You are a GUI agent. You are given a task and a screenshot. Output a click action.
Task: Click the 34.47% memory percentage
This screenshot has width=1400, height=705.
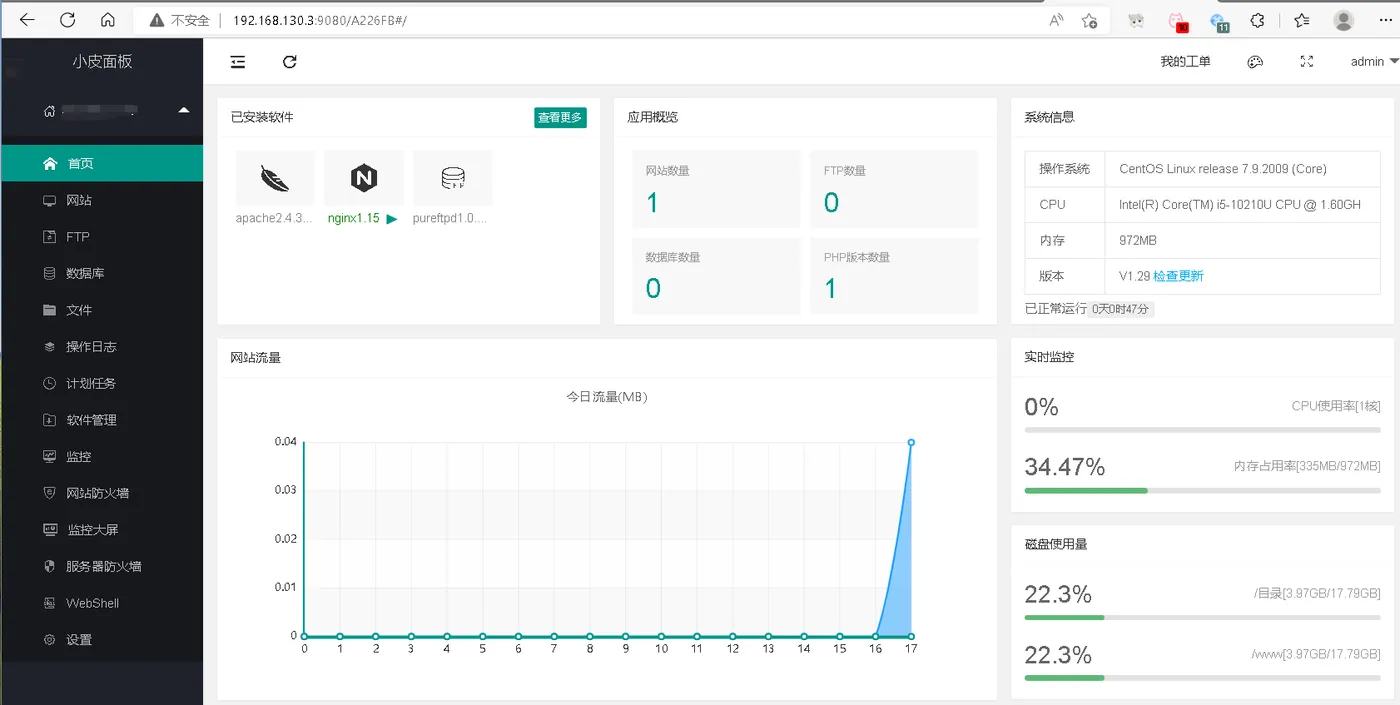click(x=1065, y=467)
